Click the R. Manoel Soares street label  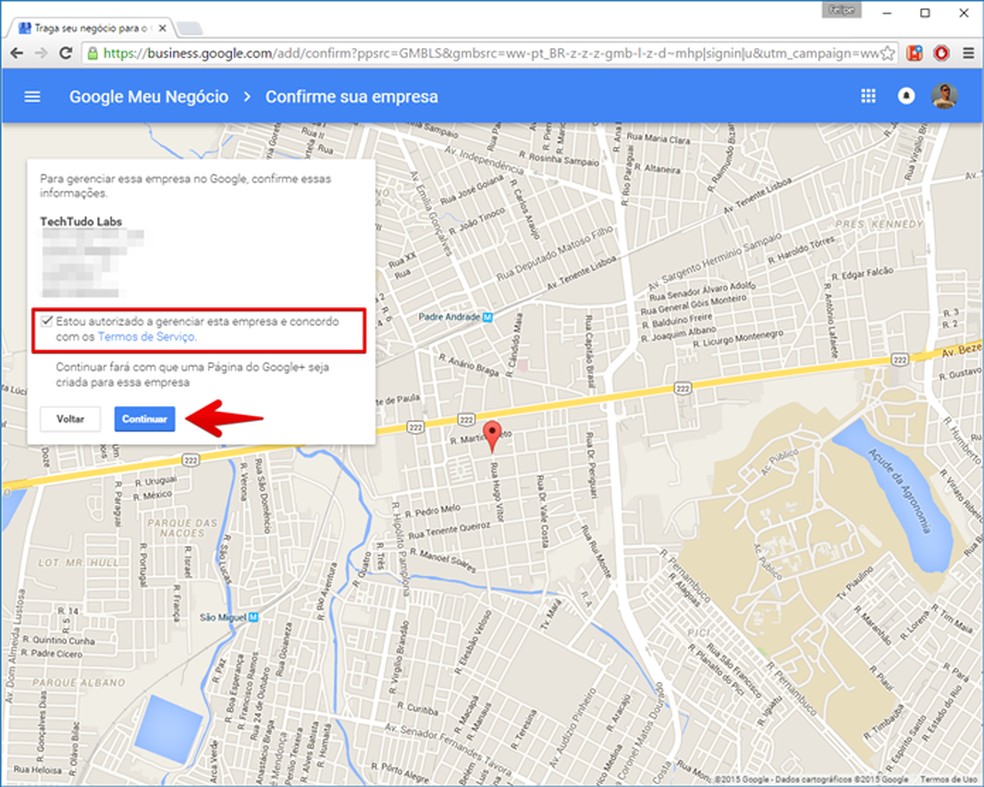click(442, 560)
